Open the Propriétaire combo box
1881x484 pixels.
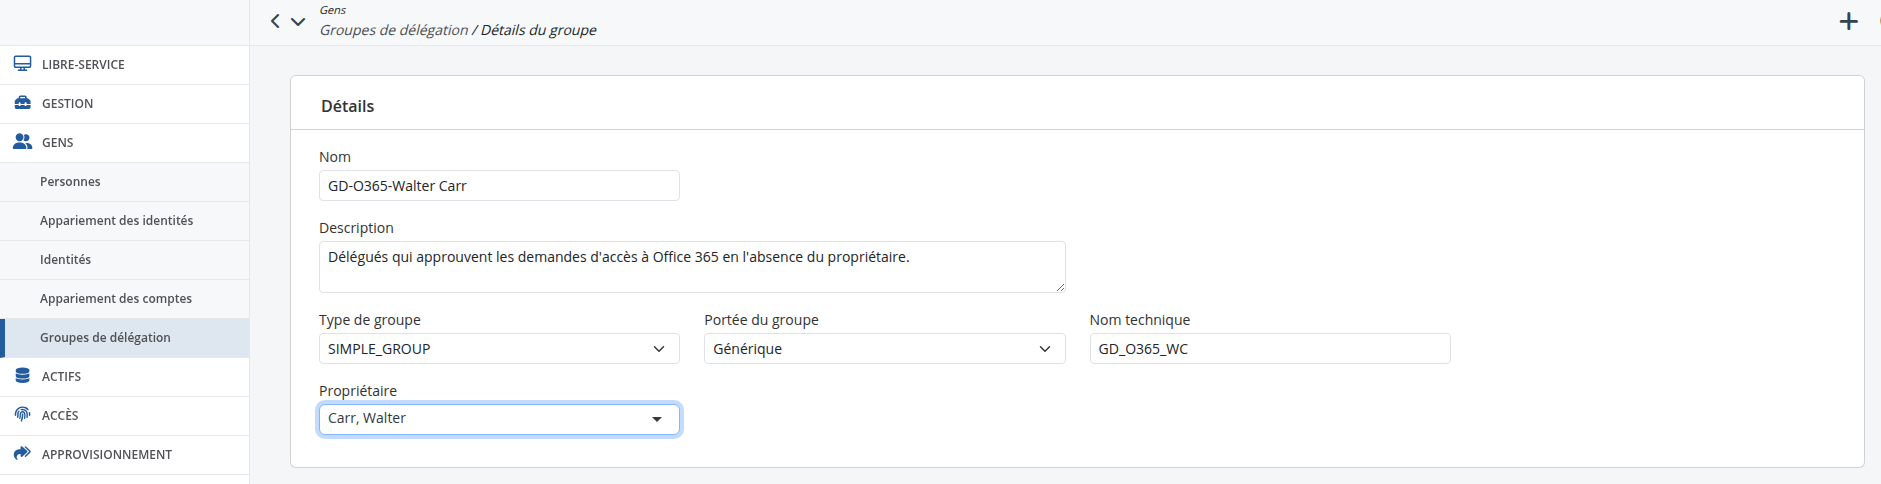tap(499, 419)
